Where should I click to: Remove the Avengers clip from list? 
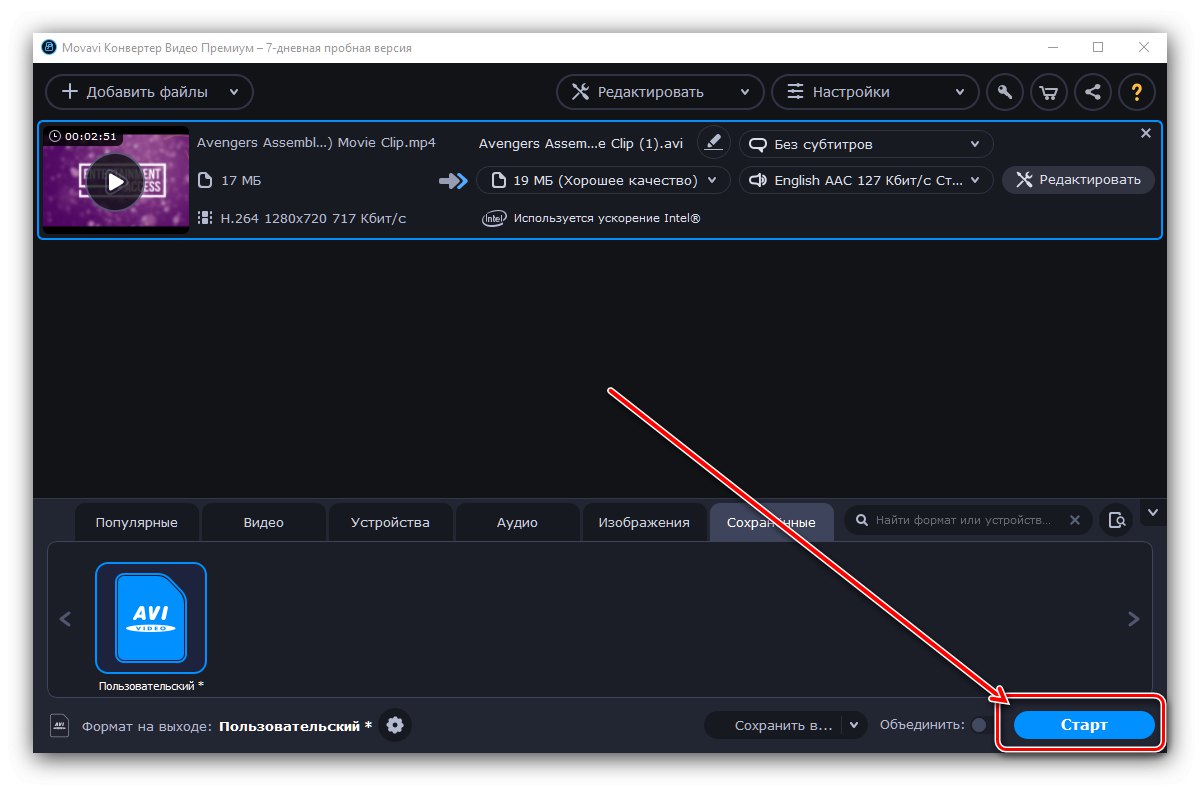tap(1146, 133)
